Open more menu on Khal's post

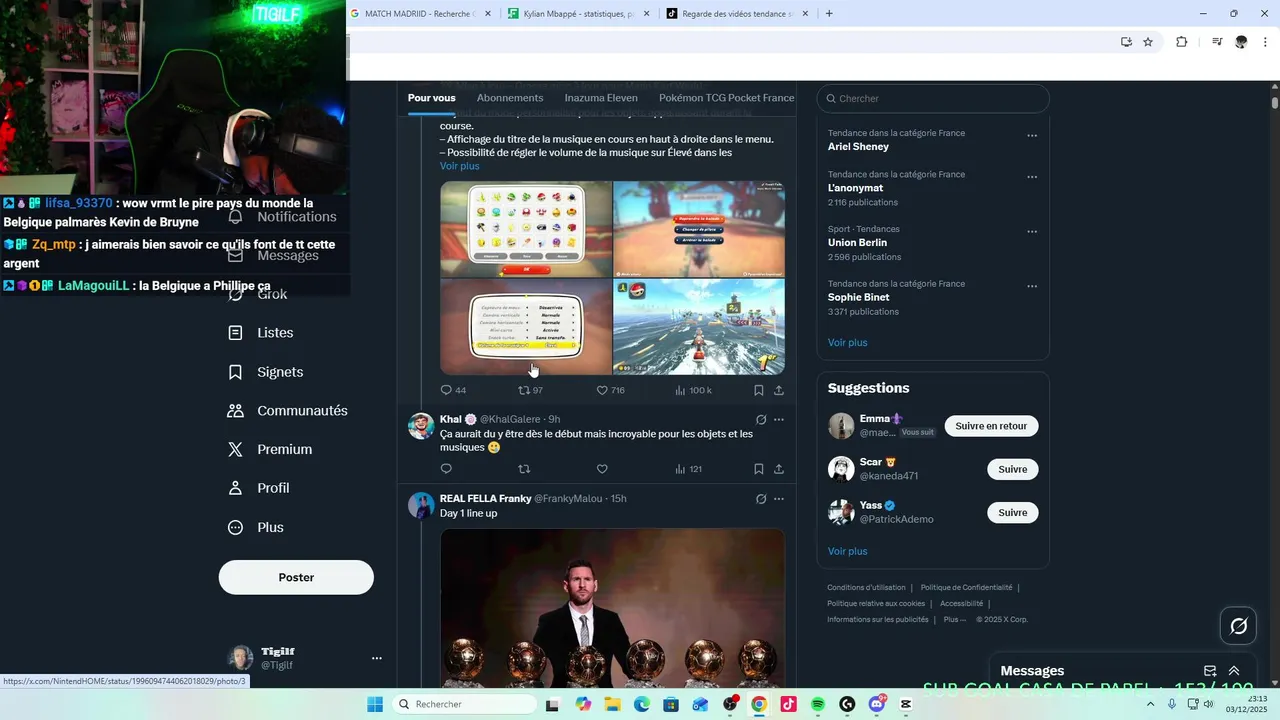pyautogui.click(x=779, y=419)
